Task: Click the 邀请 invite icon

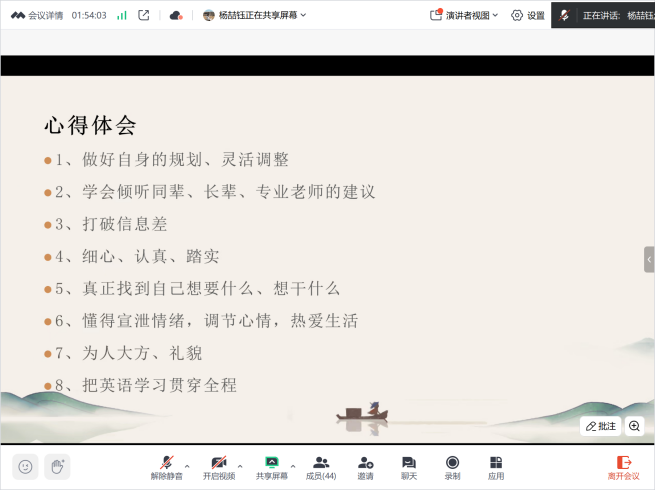Action: coord(366,467)
